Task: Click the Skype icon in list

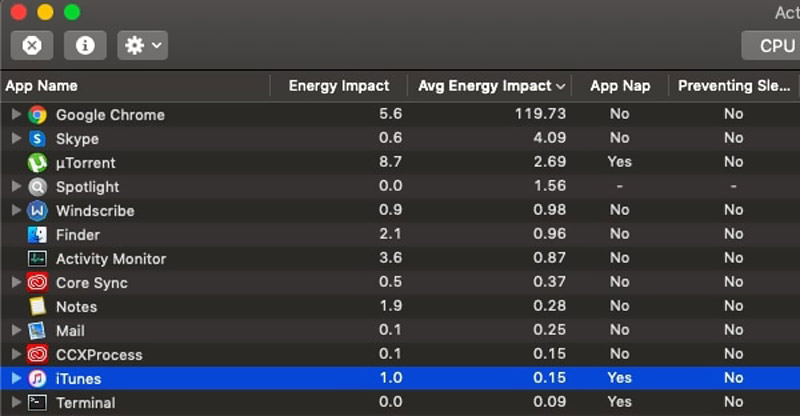Action: coord(38,139)
